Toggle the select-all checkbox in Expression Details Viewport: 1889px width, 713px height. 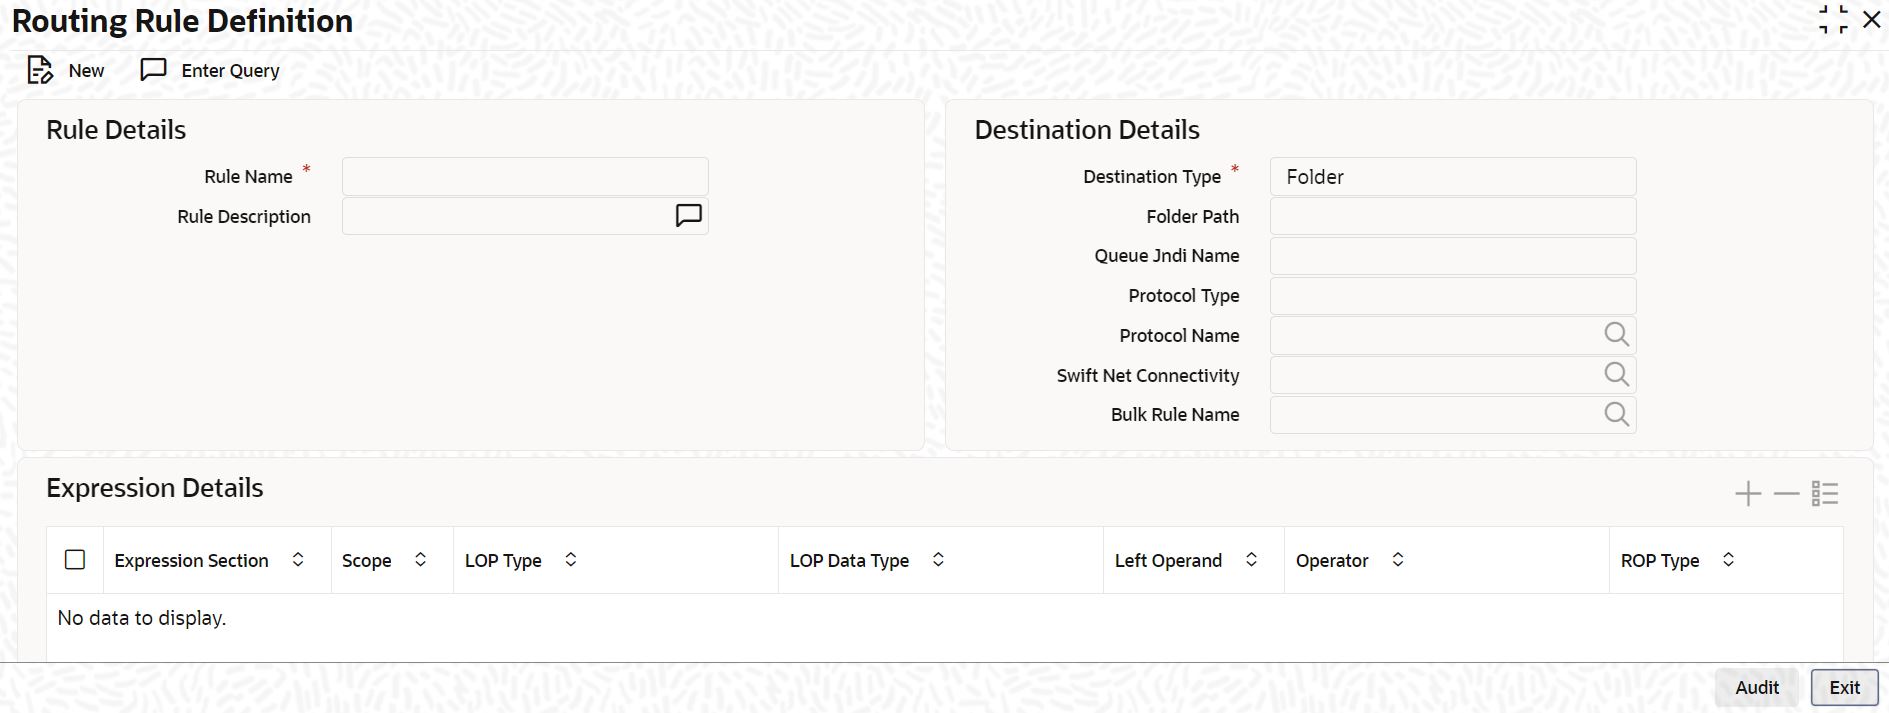pyautogui.click(x=75, y=560)
